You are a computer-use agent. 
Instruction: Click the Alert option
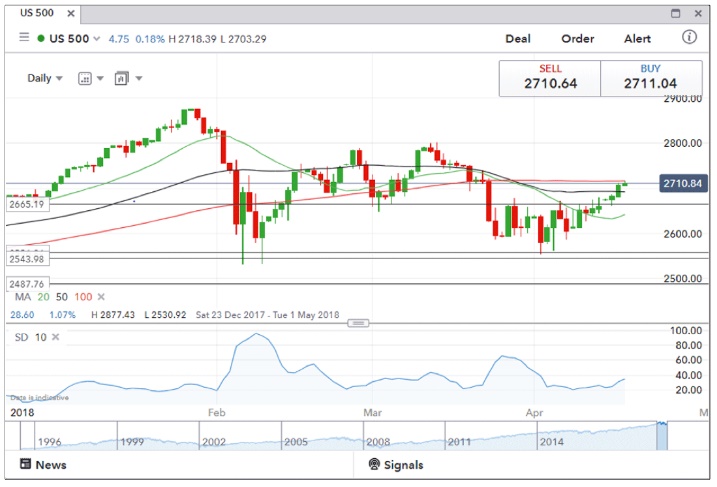(x=637, y=38)
